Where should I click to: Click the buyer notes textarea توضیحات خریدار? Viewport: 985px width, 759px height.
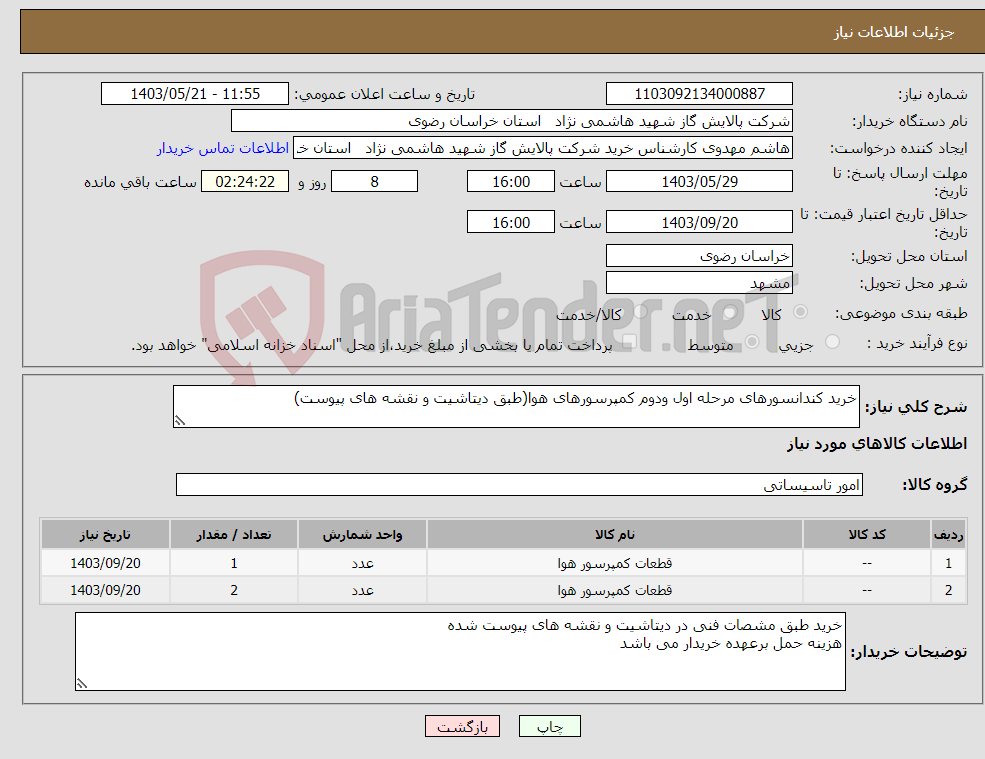[460, 652]
